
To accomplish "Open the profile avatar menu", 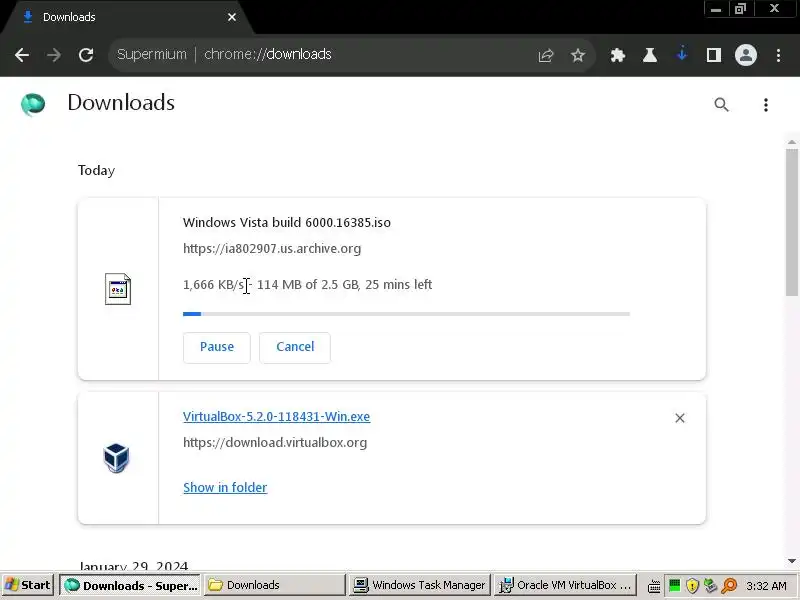I will point(745,55).
